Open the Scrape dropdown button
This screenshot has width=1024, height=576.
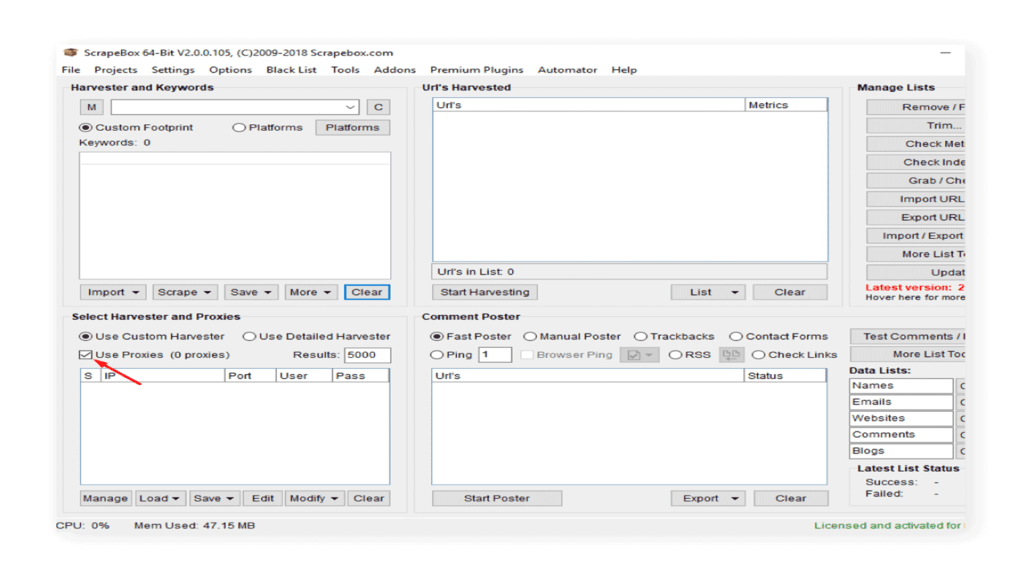185,292
